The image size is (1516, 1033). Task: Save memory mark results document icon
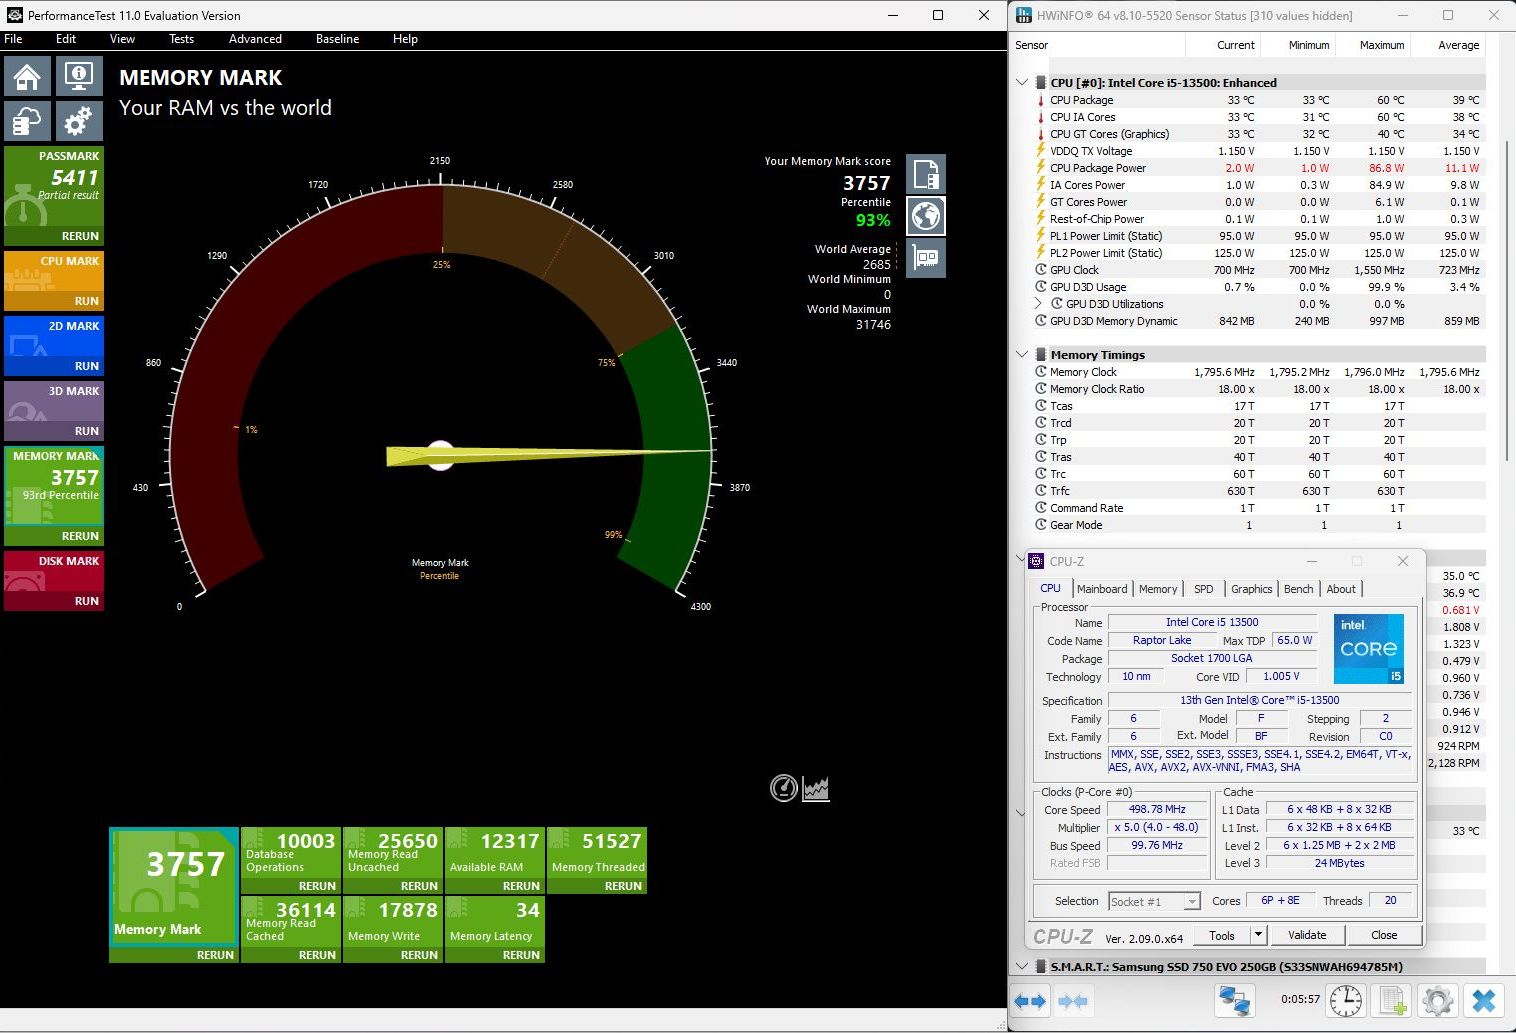(926, 174)
